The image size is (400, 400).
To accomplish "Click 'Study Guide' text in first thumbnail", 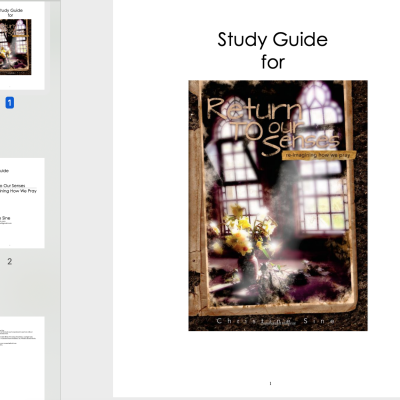I will point(11,10).
